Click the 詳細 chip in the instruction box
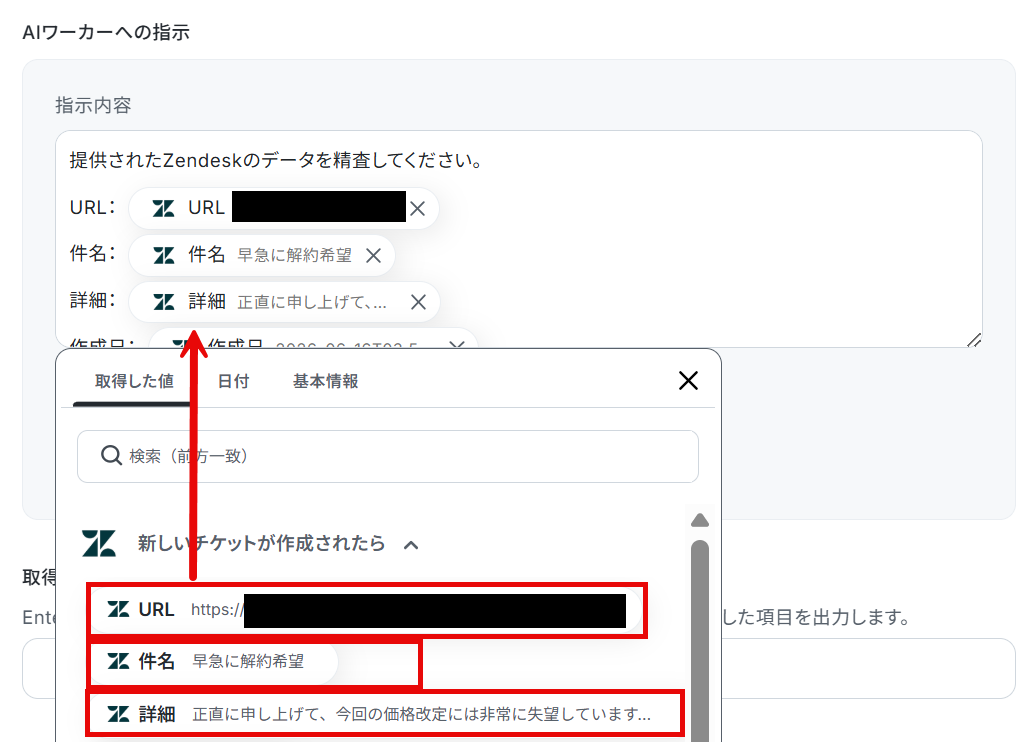This screenshot has width=1033, height=742. click(284, 302)
